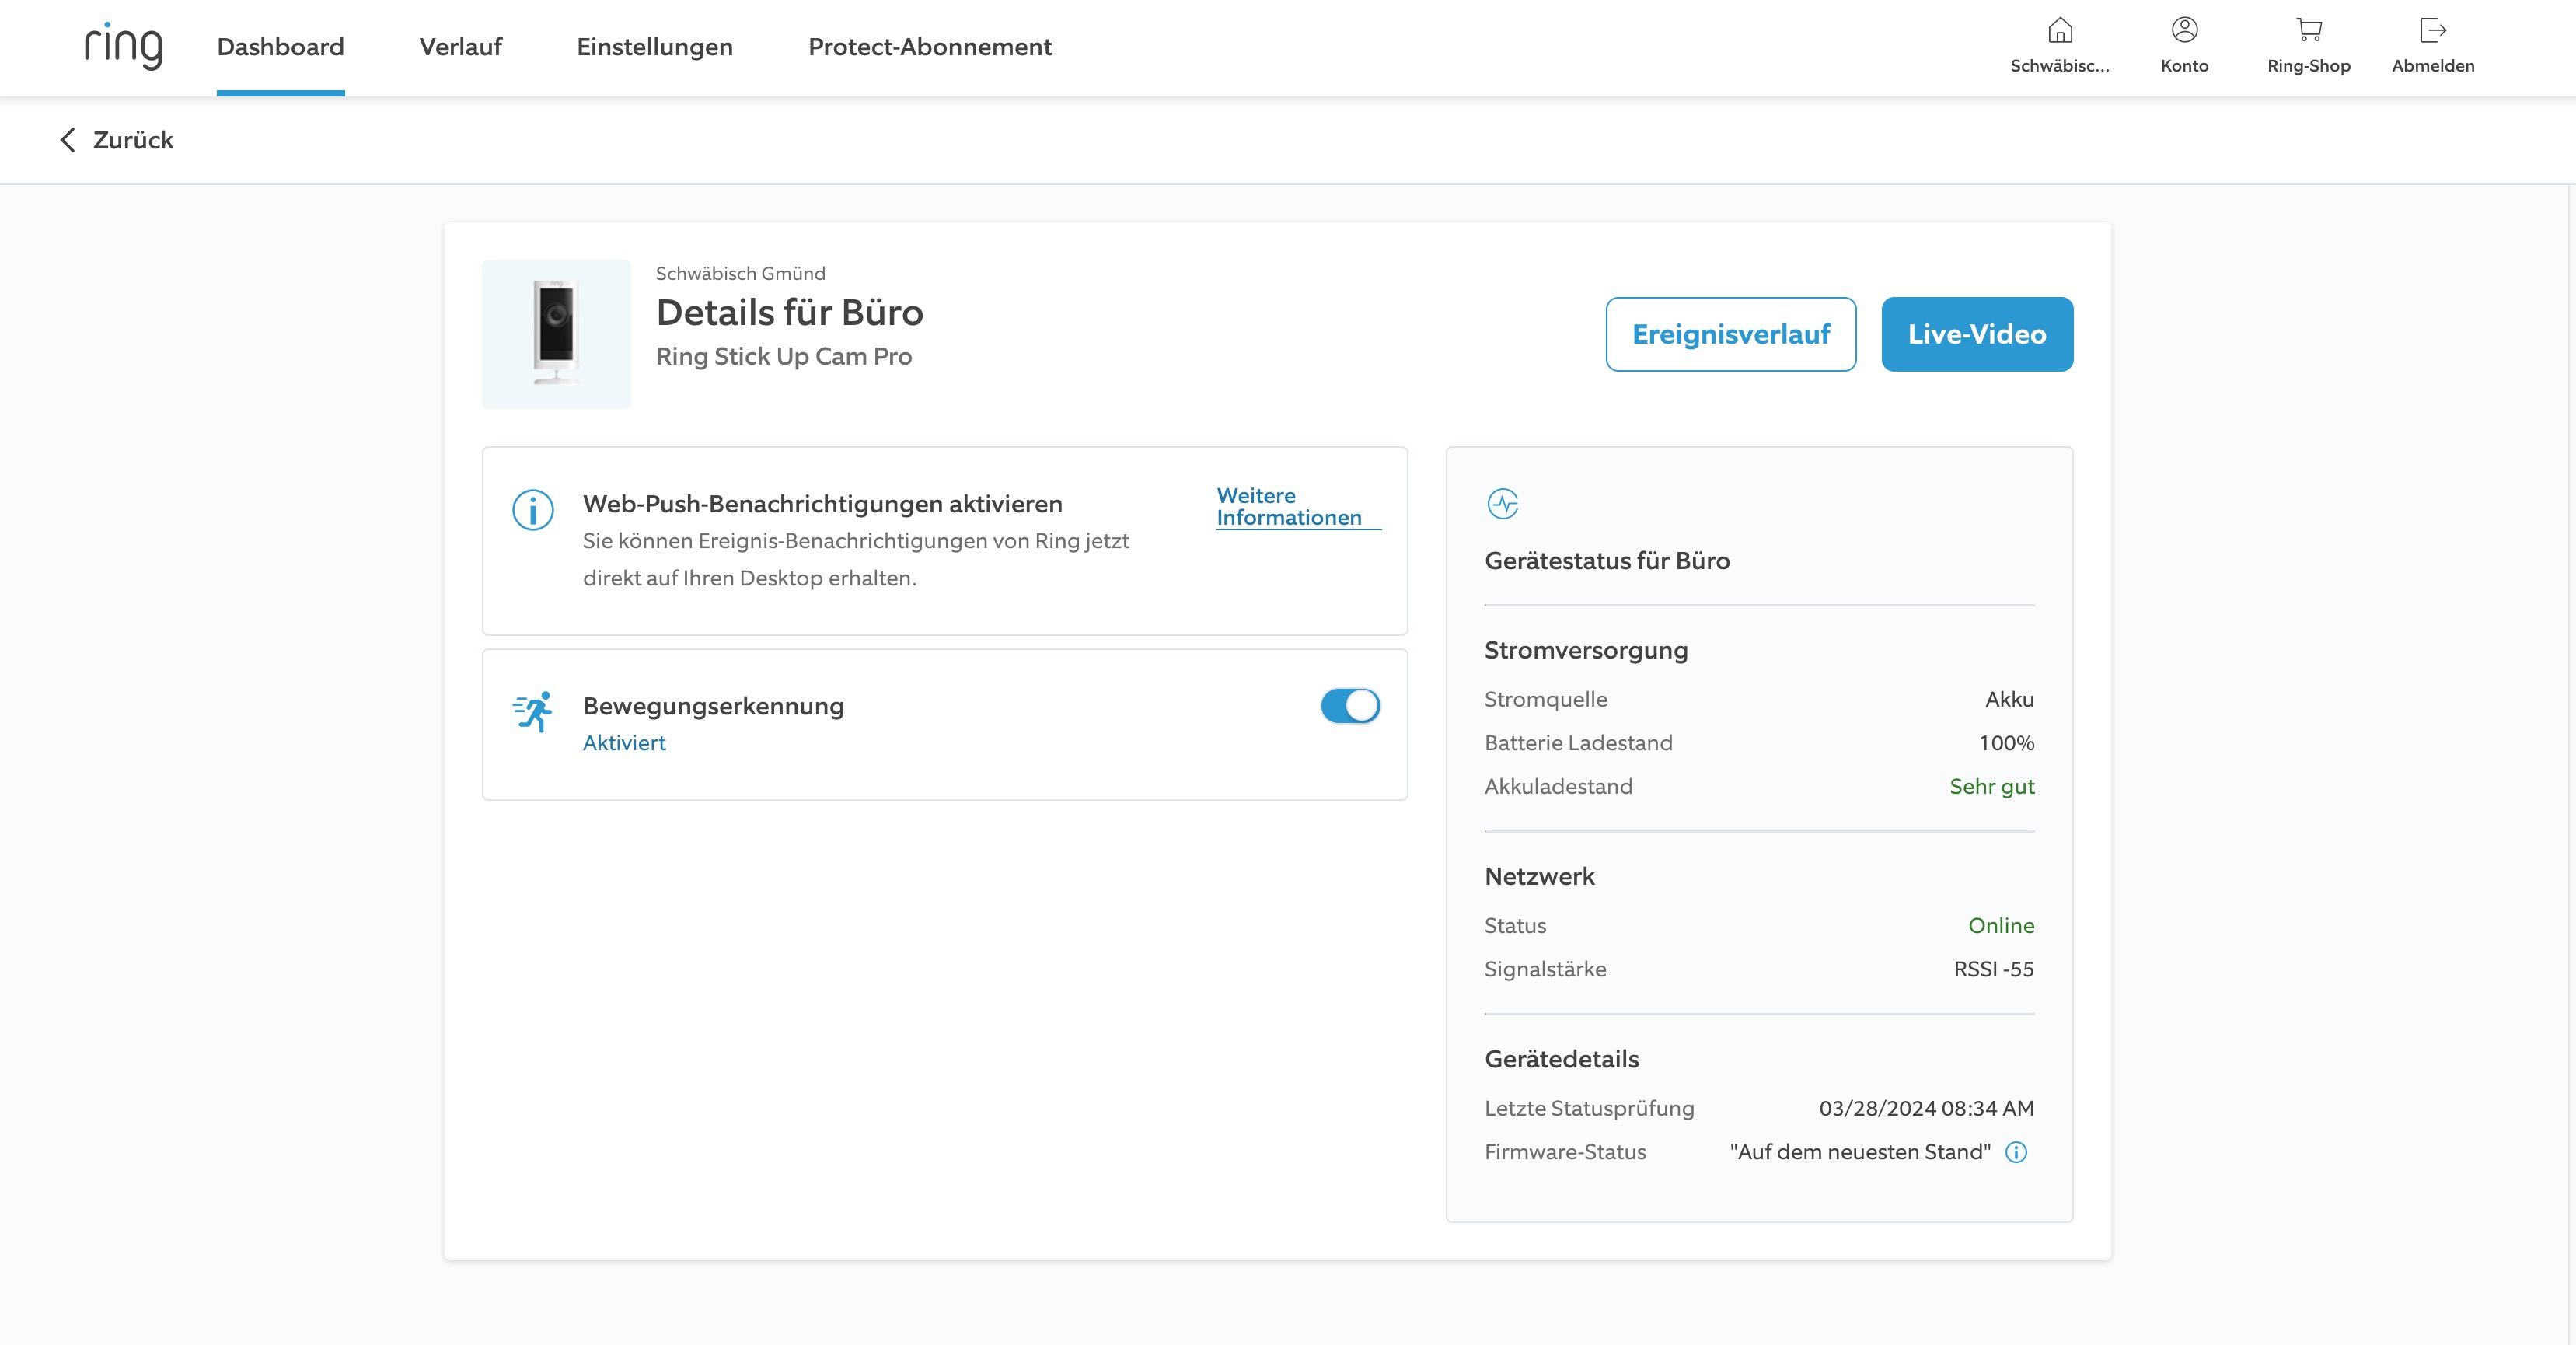Disable the Bewegungserkennung toggle
Viewport: 2576px width, 1345px height.
(1350, 706)
